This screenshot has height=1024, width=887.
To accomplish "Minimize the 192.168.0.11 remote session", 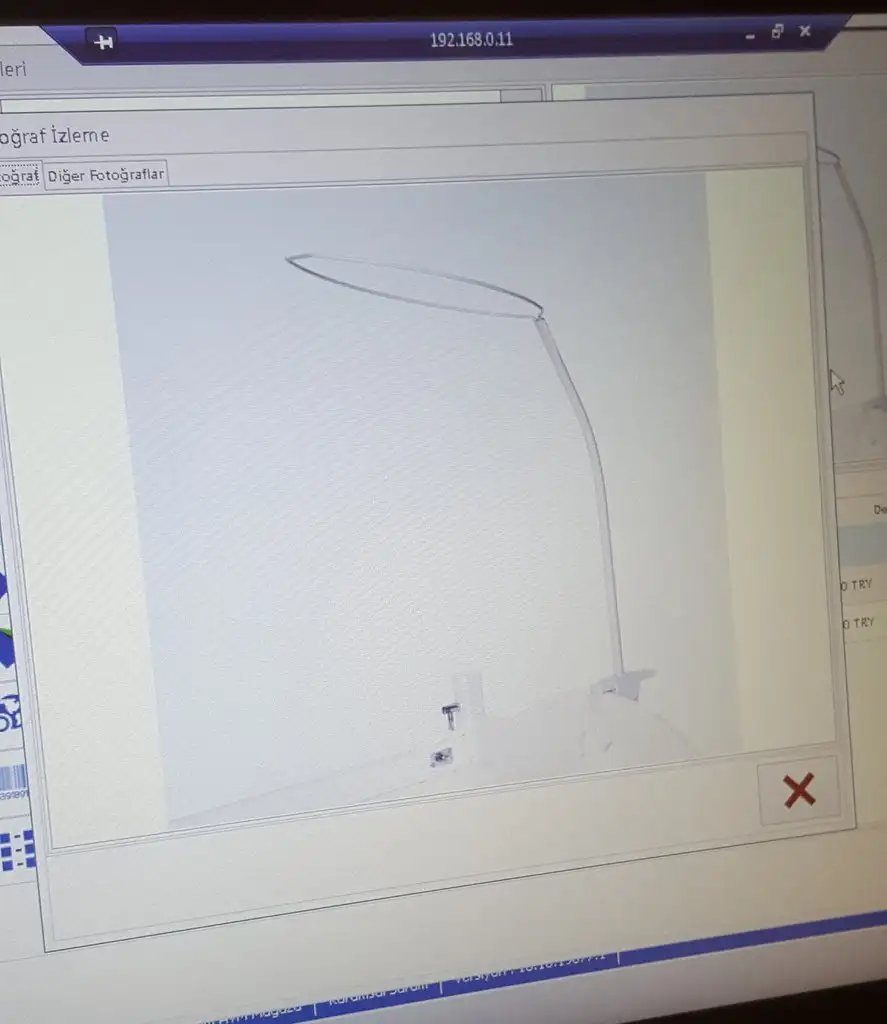I will (x=750, y=37).
